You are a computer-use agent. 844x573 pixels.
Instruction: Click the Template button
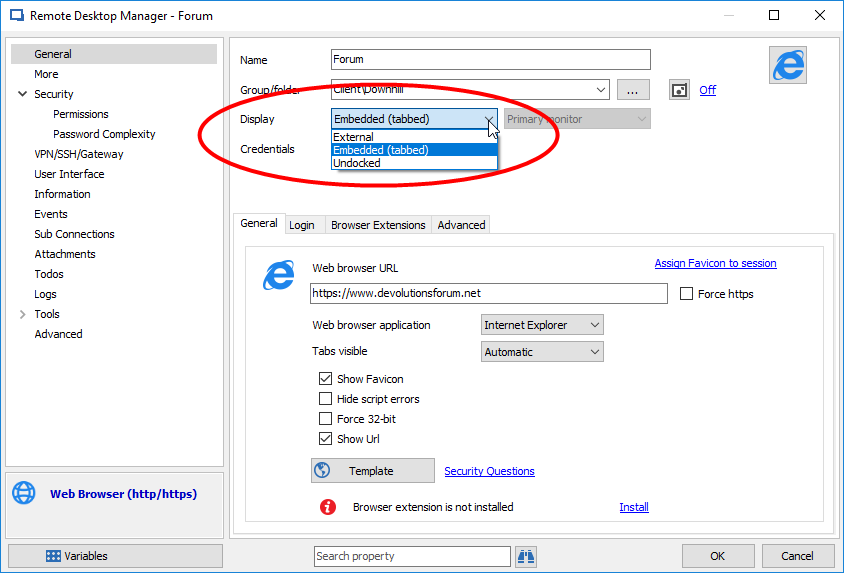pos(372,471)
